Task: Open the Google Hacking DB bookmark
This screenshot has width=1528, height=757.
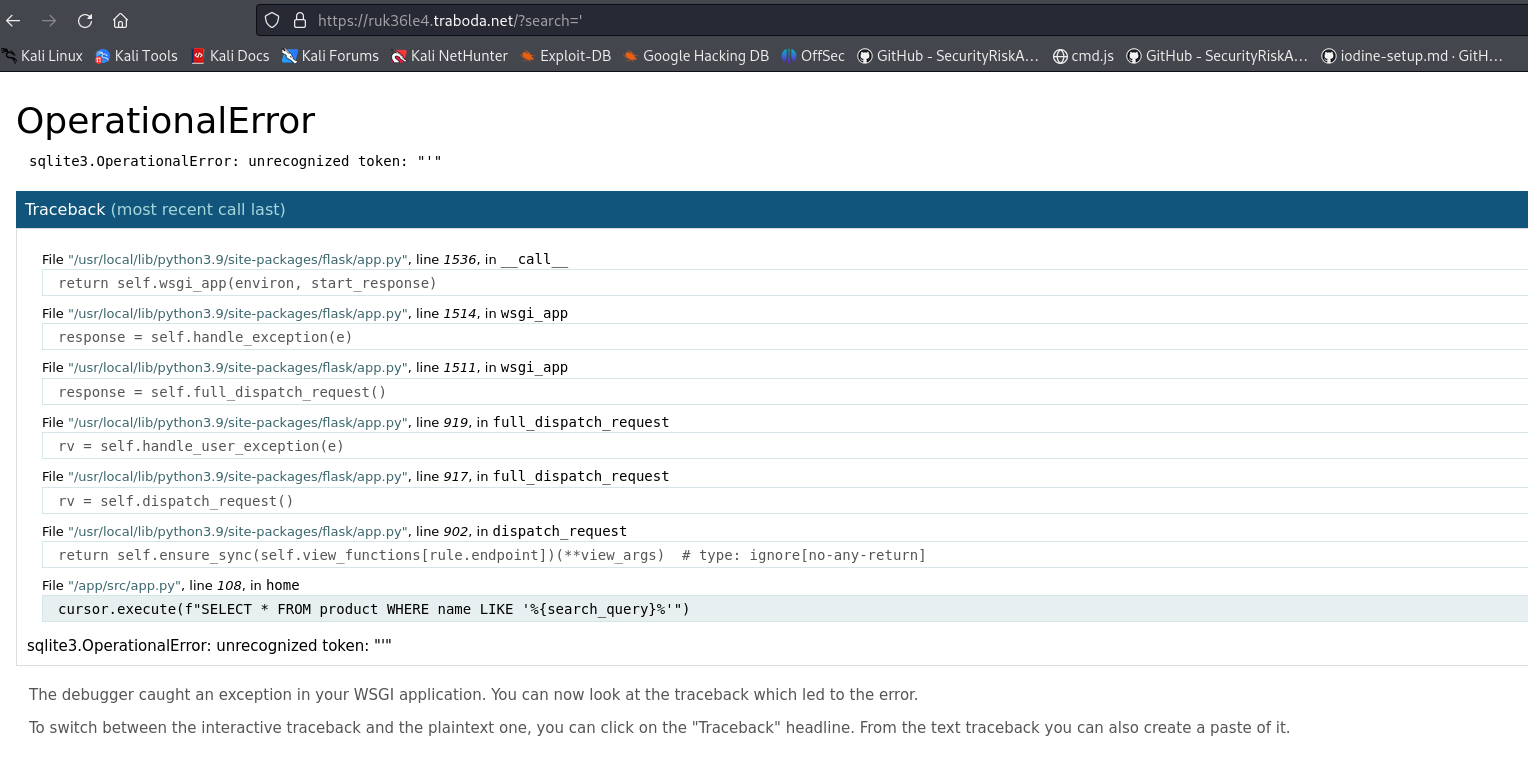Action: (x=696, y=56)
